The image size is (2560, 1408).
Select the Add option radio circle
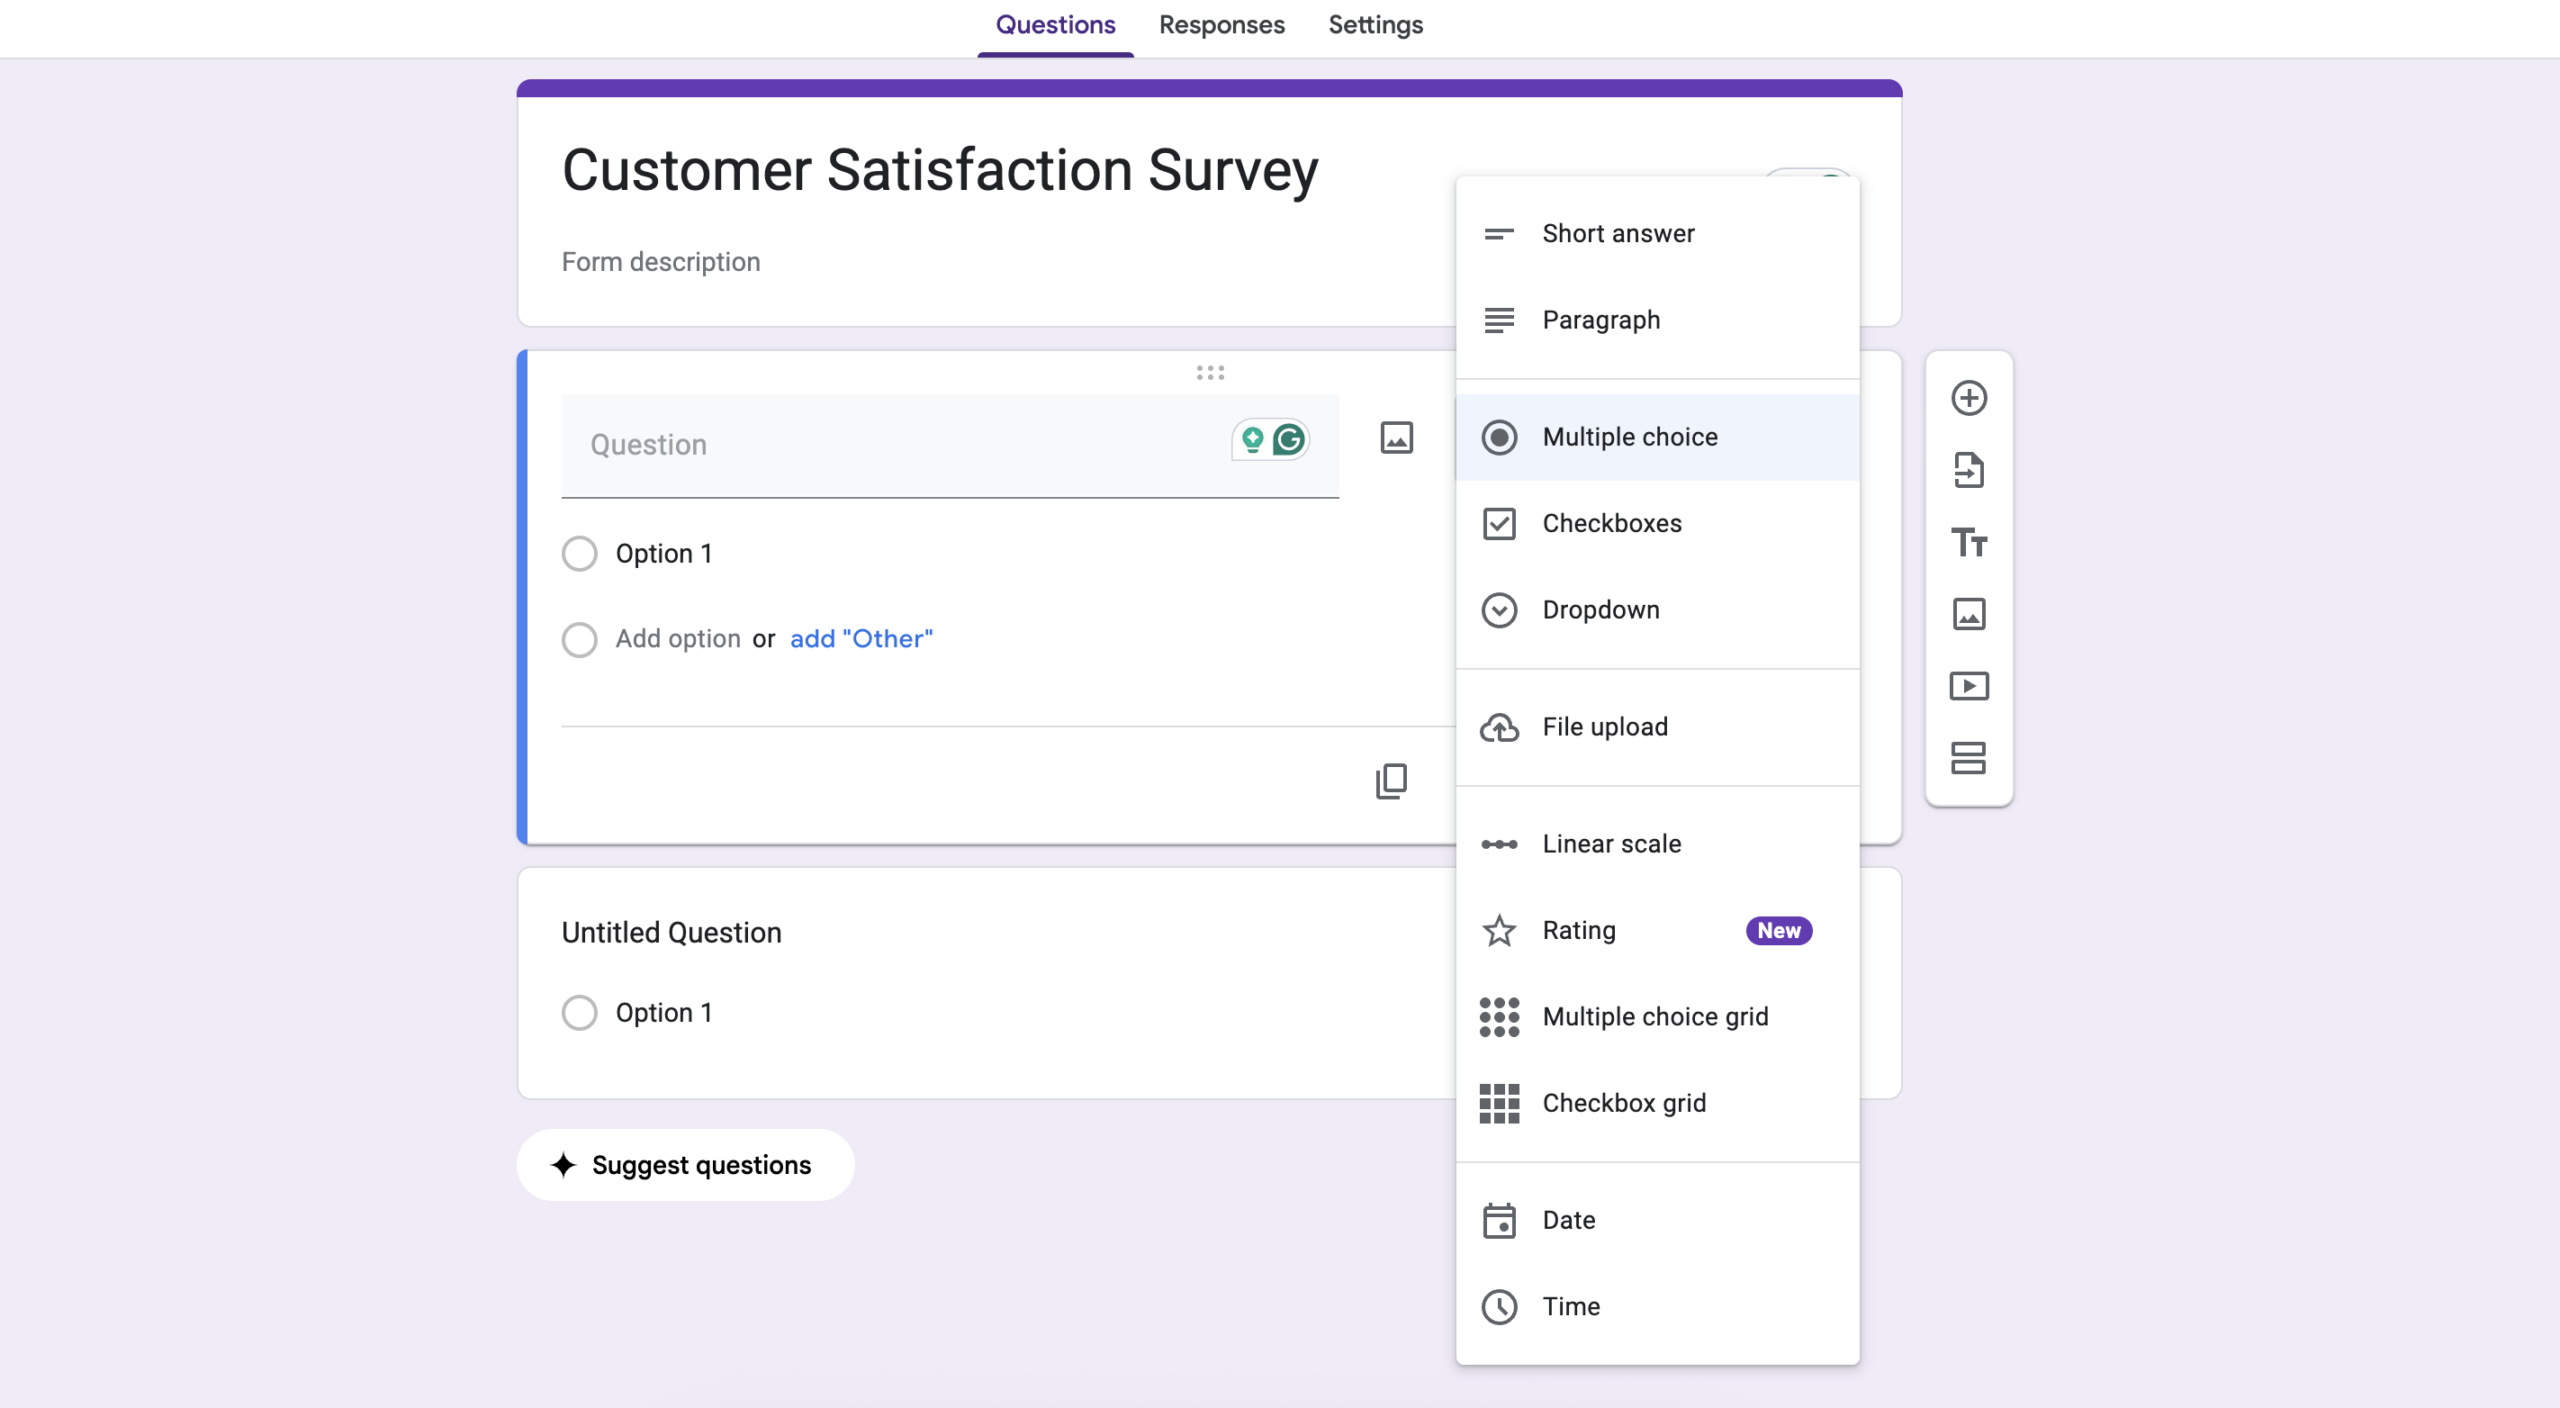pyautogui.click(x=579, y=639)
